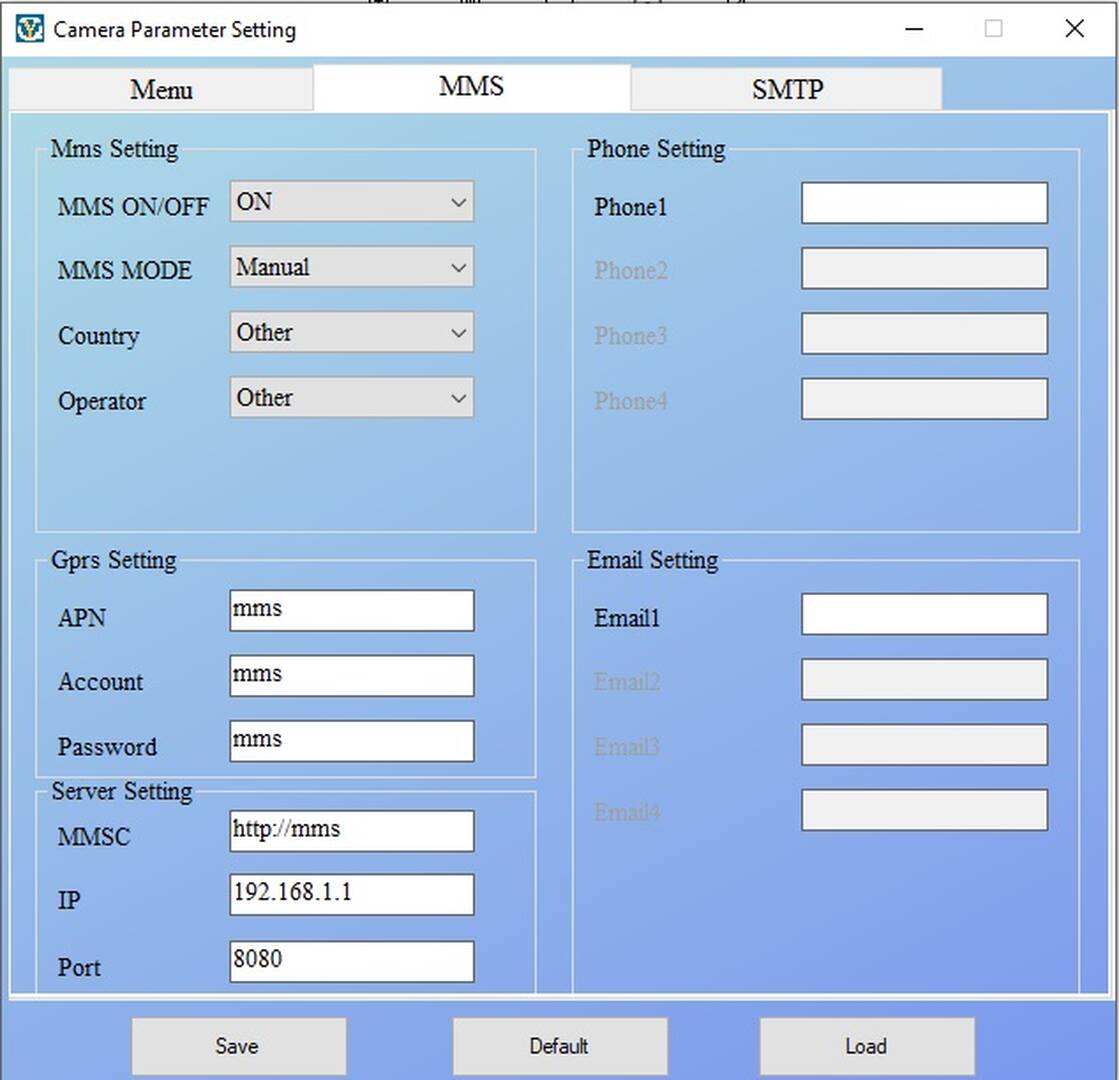Expand the MMS MODE dropdown
1119x1080 pixels.
tap(351, 268)
